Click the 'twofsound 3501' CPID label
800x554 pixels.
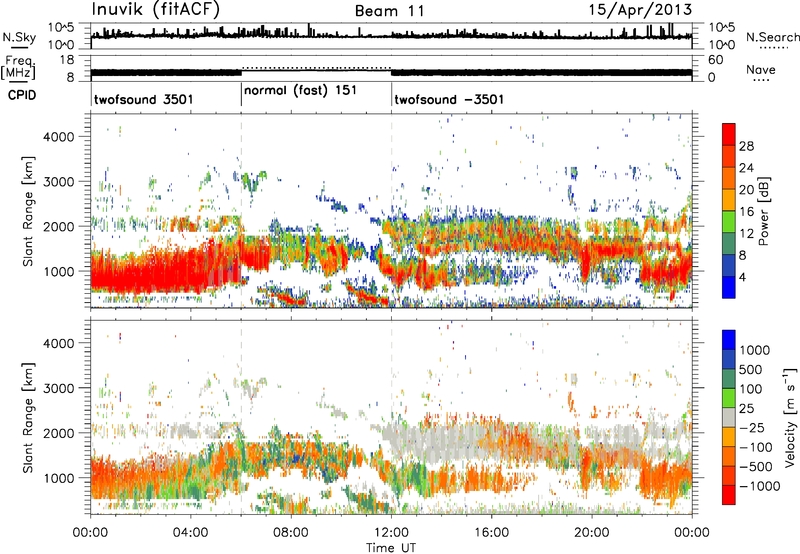(144, 99)
